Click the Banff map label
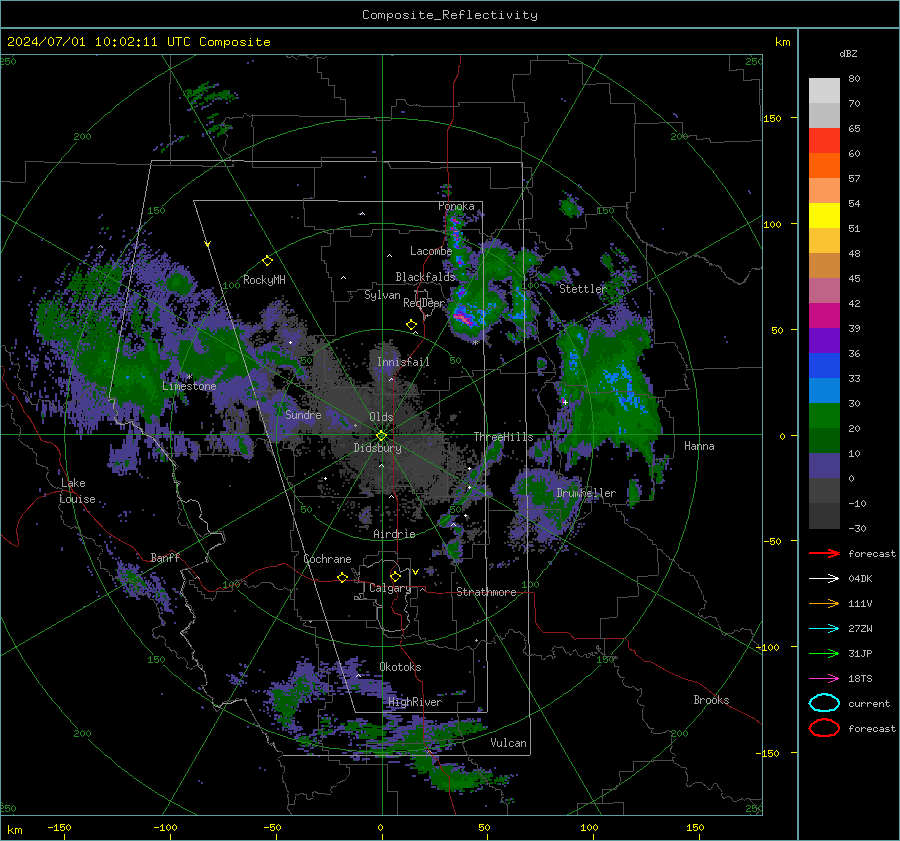 click(165, 557)
